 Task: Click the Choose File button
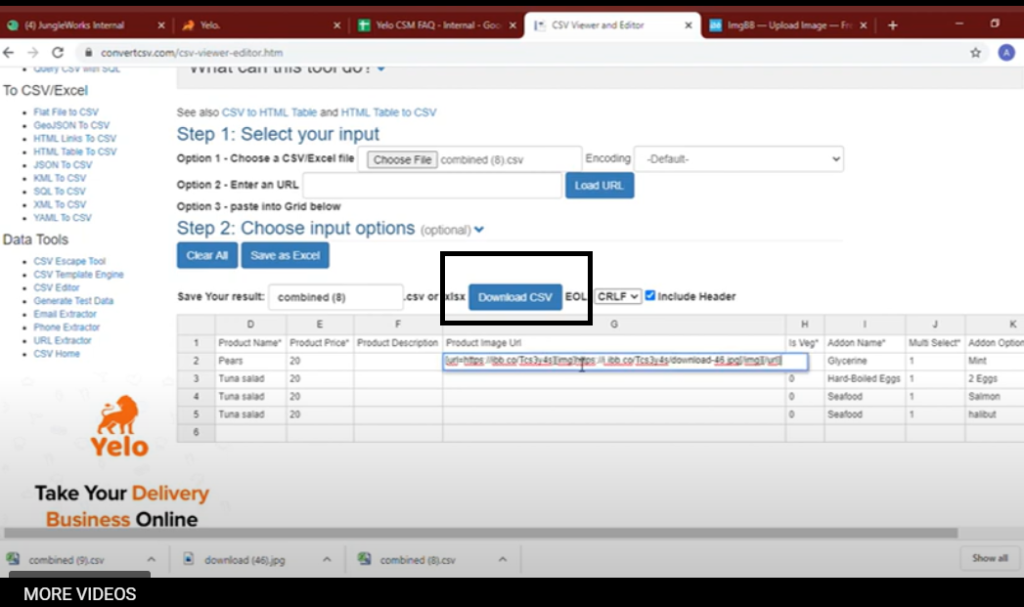pyautogui.click(x=401, y=159)
